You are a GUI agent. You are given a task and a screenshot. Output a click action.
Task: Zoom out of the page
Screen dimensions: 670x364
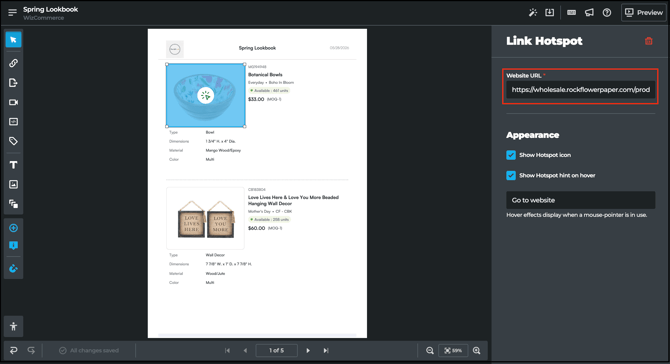430,350
